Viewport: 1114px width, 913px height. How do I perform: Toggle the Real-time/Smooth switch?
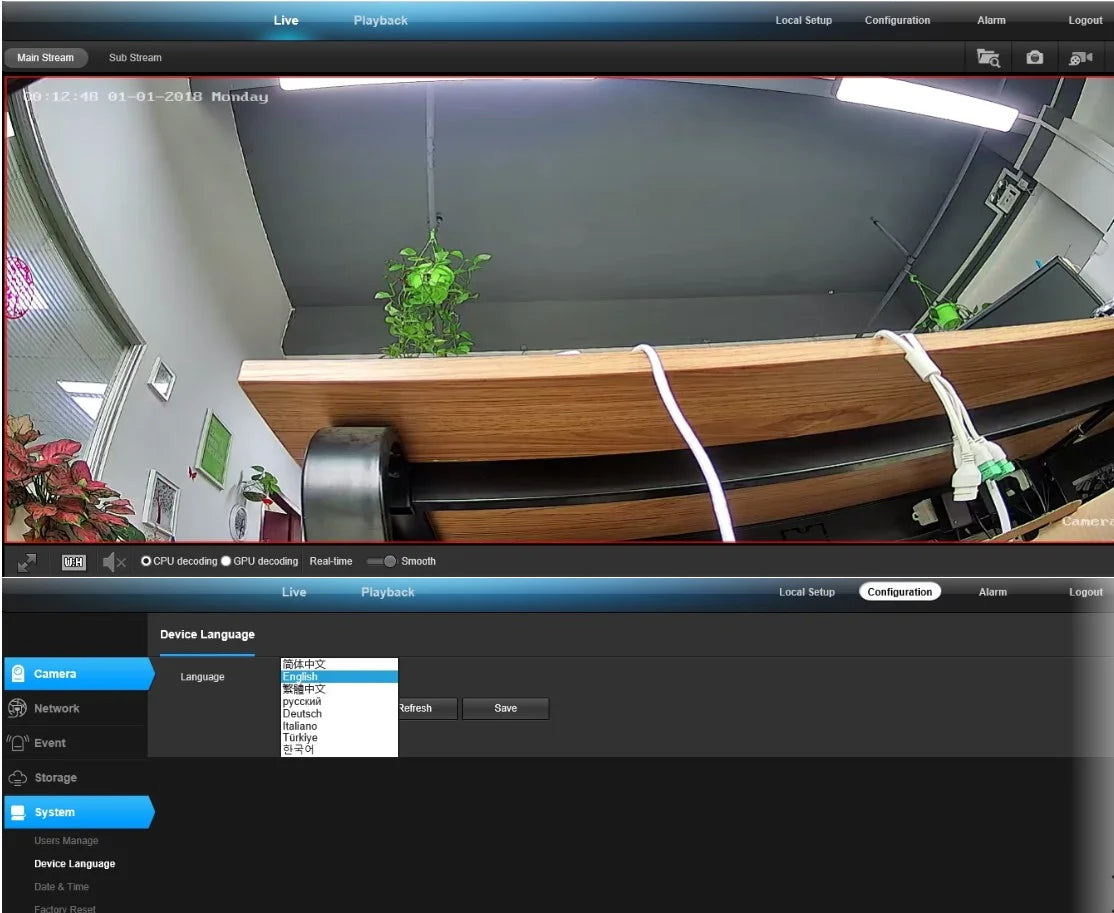[381, 561]
